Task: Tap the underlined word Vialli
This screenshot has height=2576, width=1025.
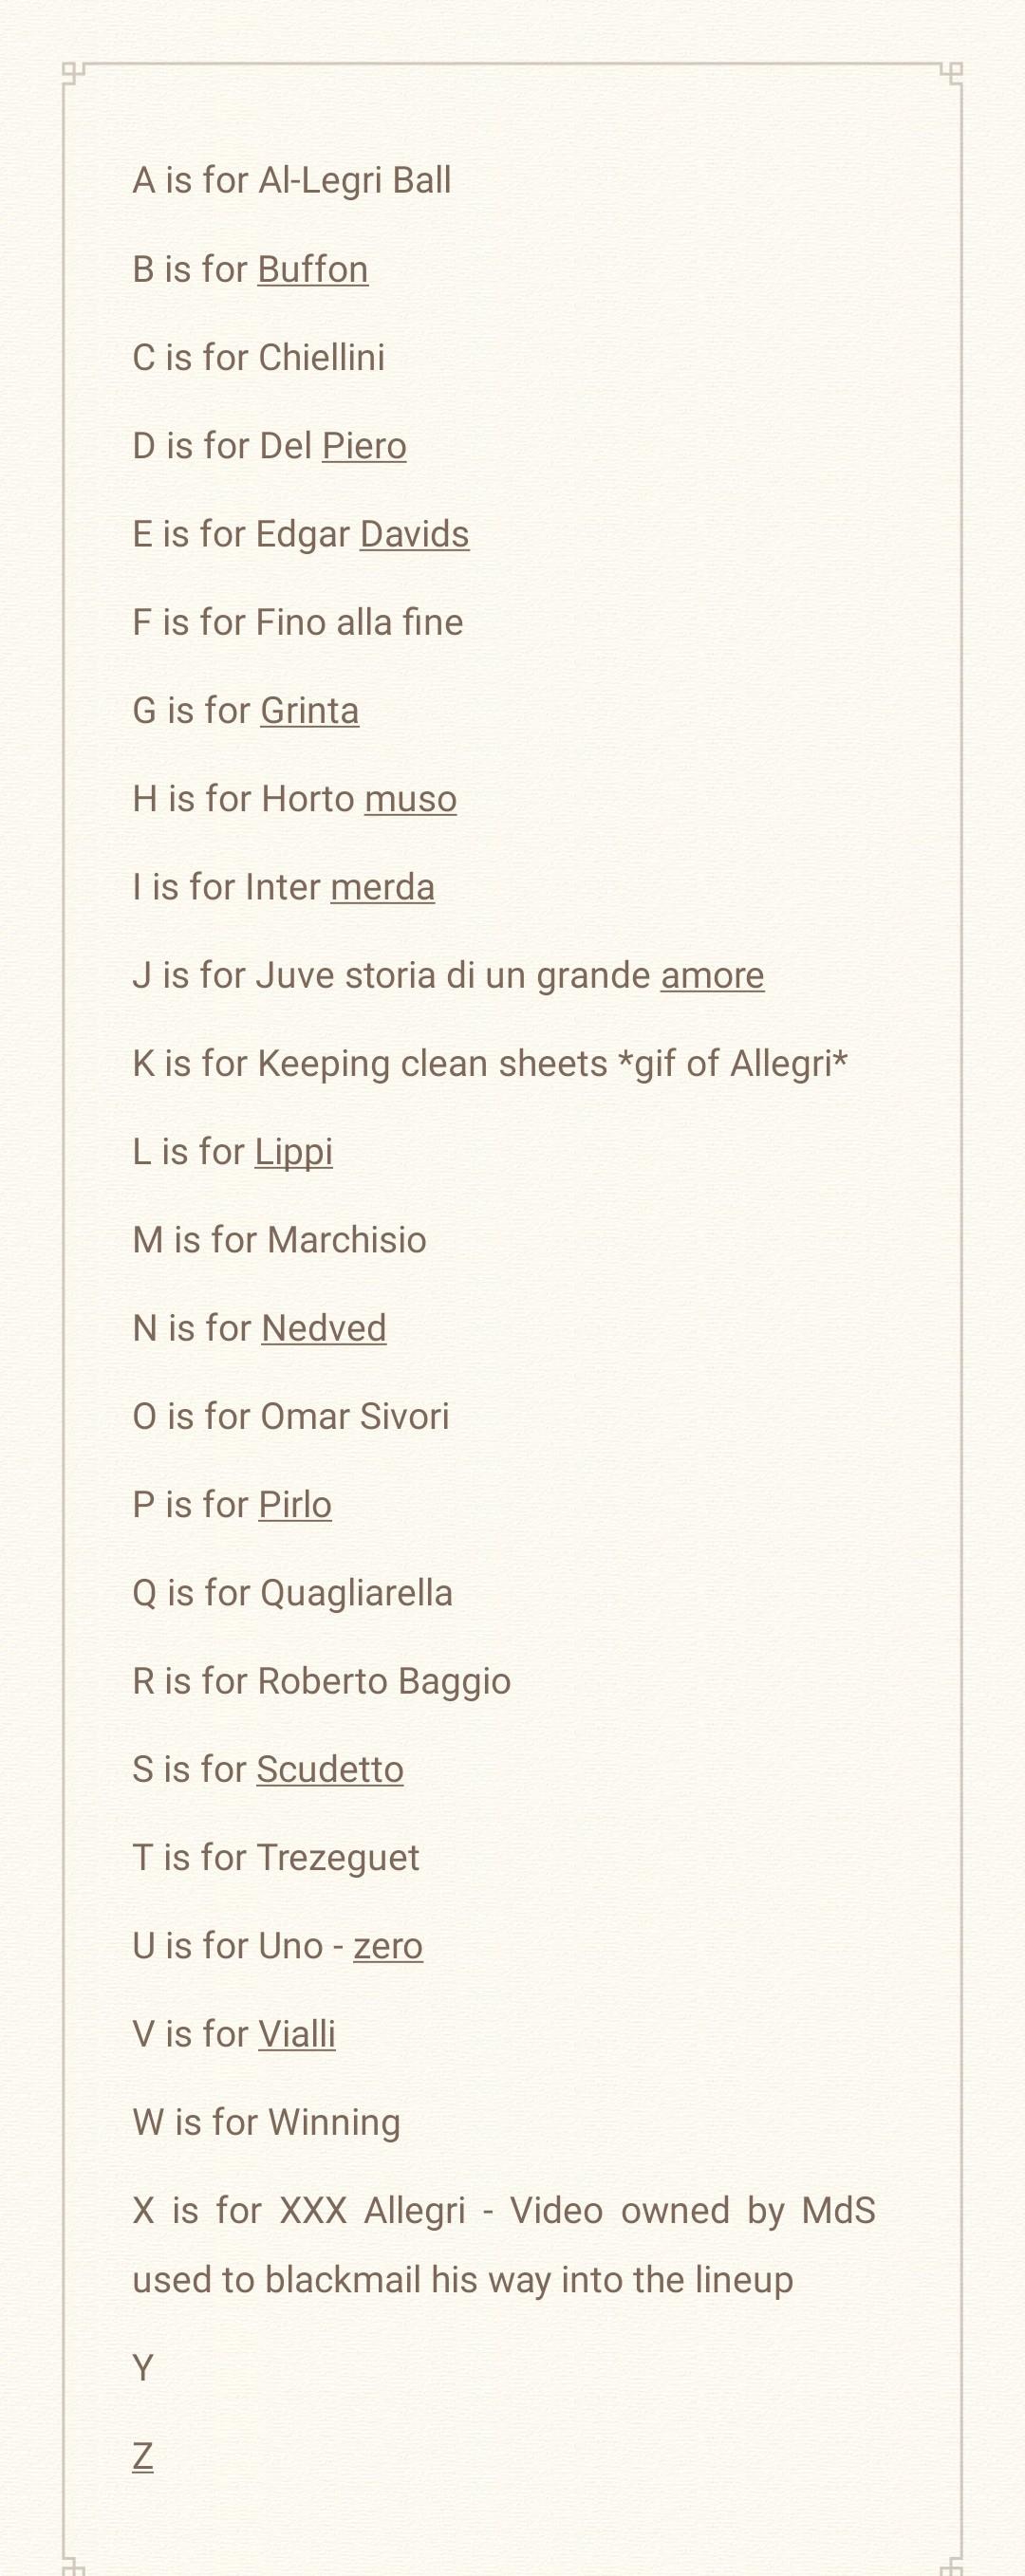Action: (x=297, y=2034)
